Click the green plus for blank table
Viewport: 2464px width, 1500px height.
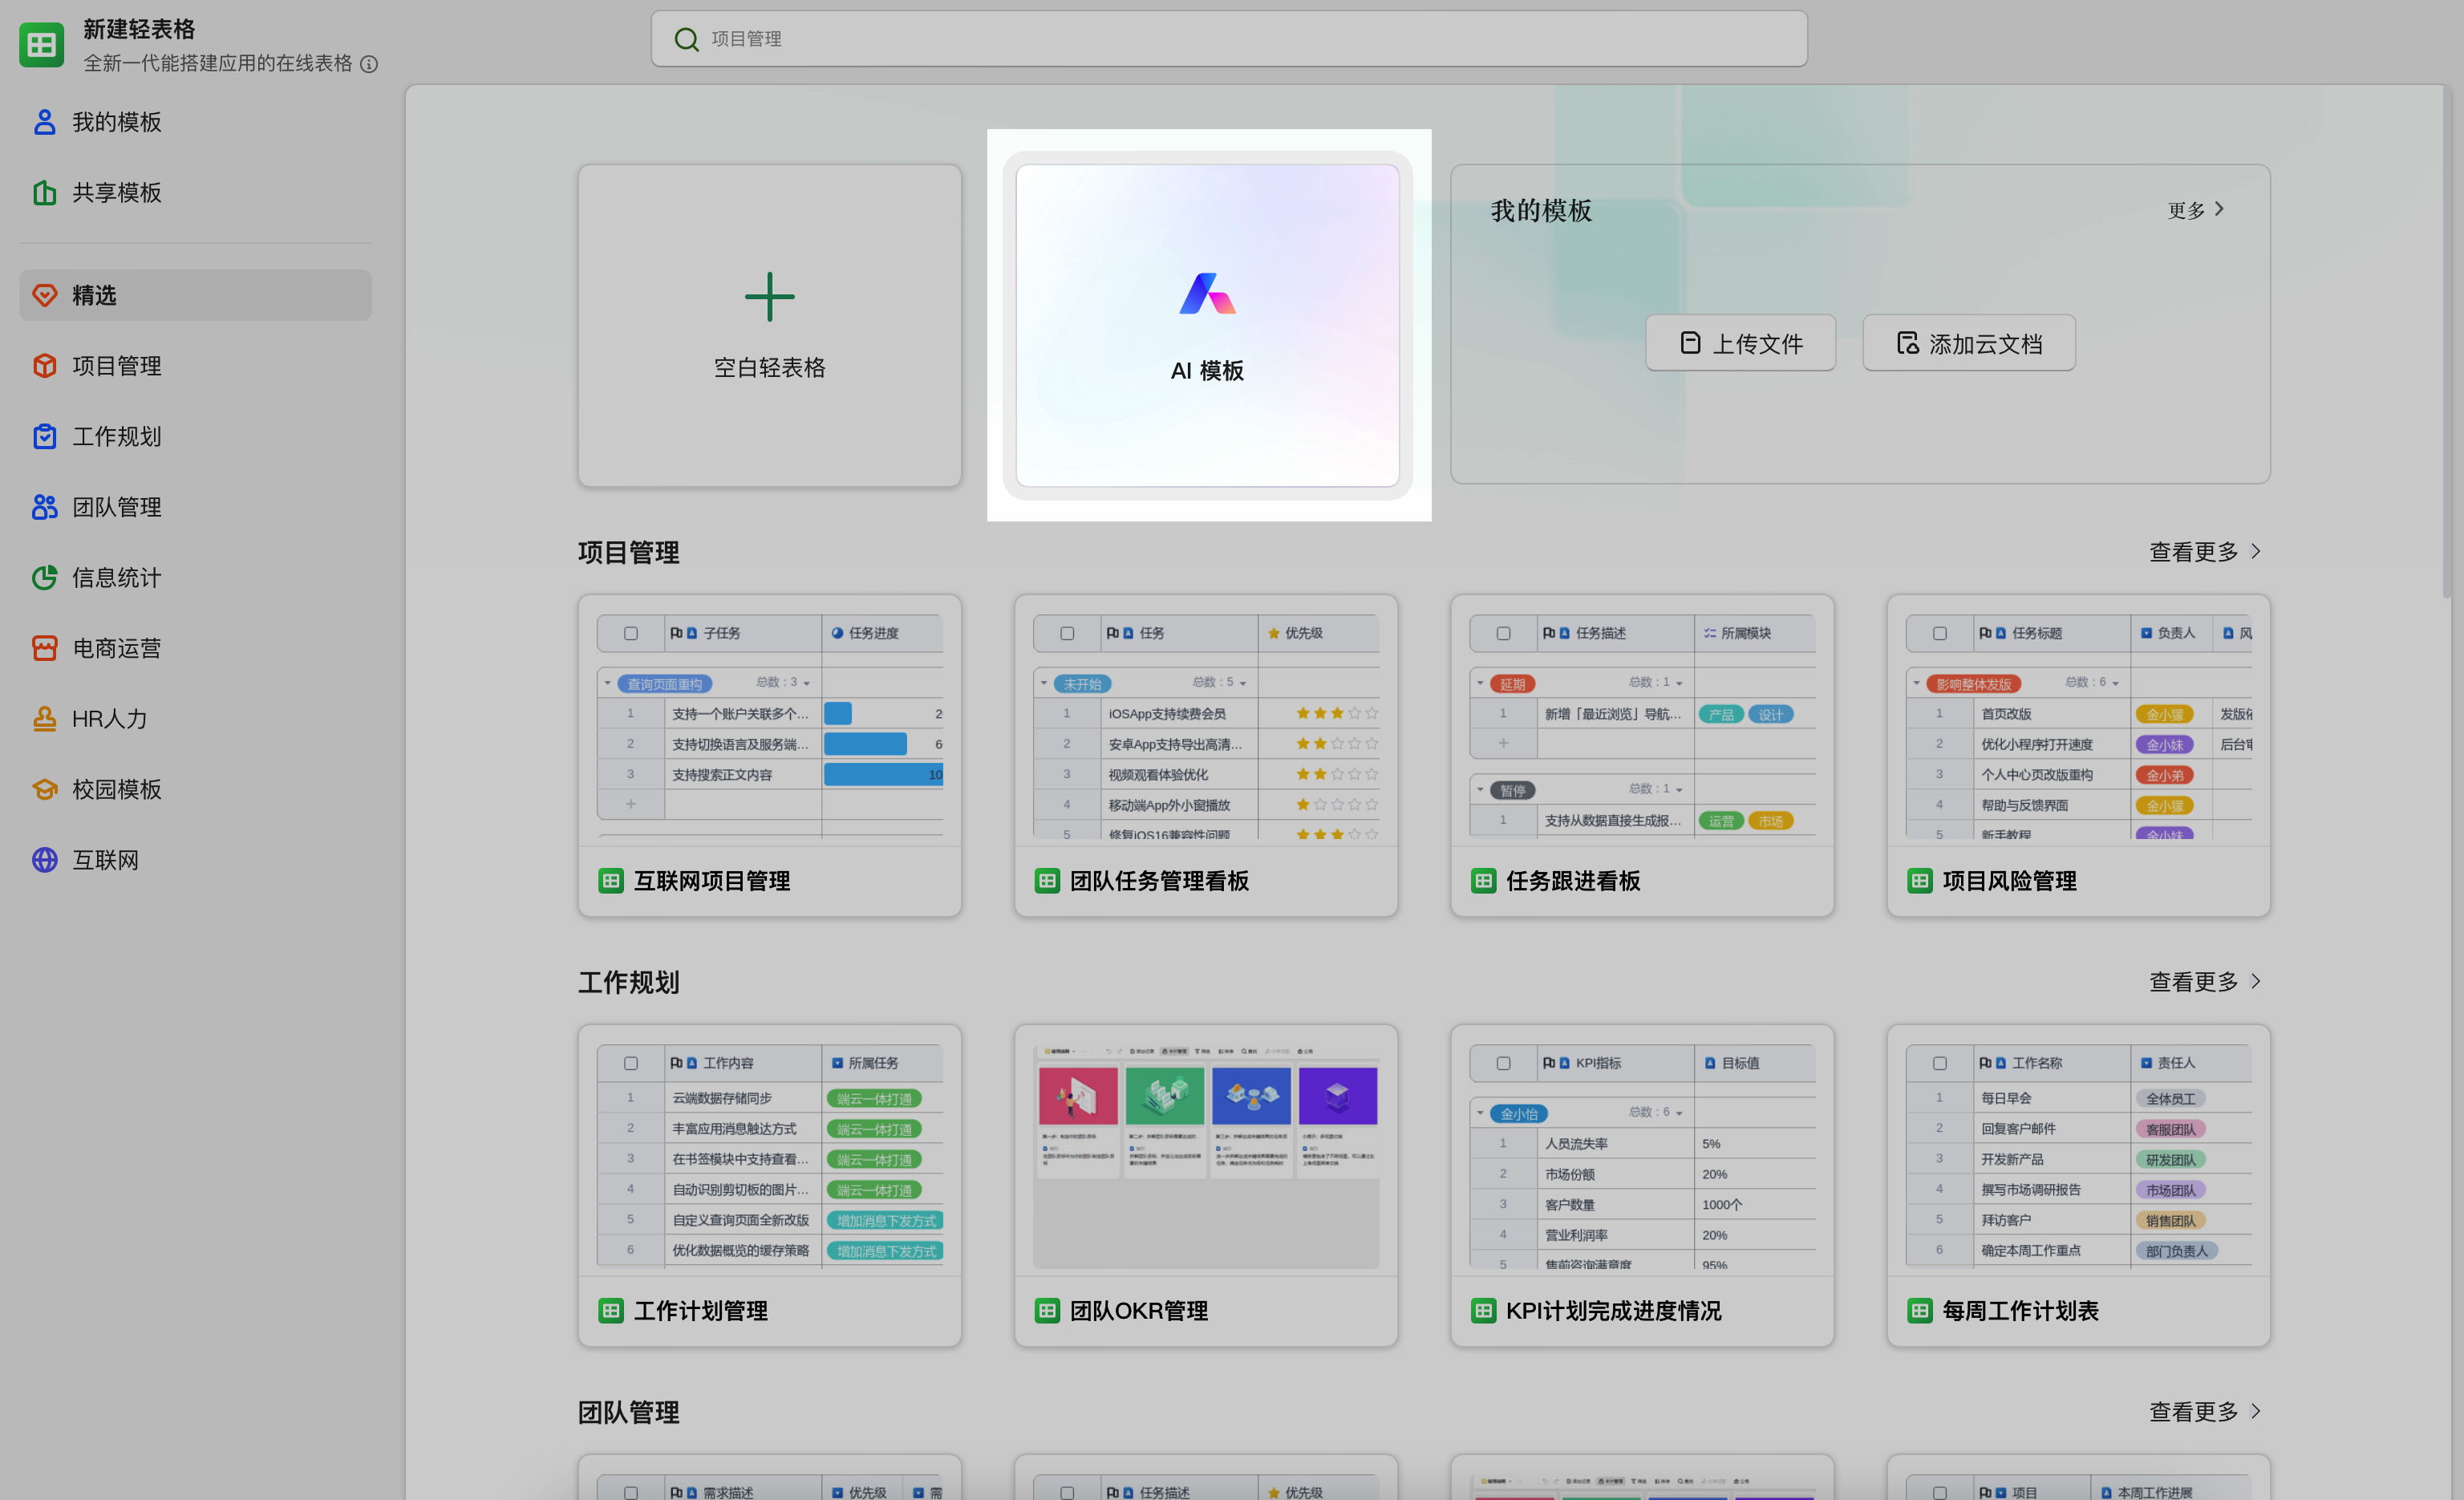tap(769, 297)
